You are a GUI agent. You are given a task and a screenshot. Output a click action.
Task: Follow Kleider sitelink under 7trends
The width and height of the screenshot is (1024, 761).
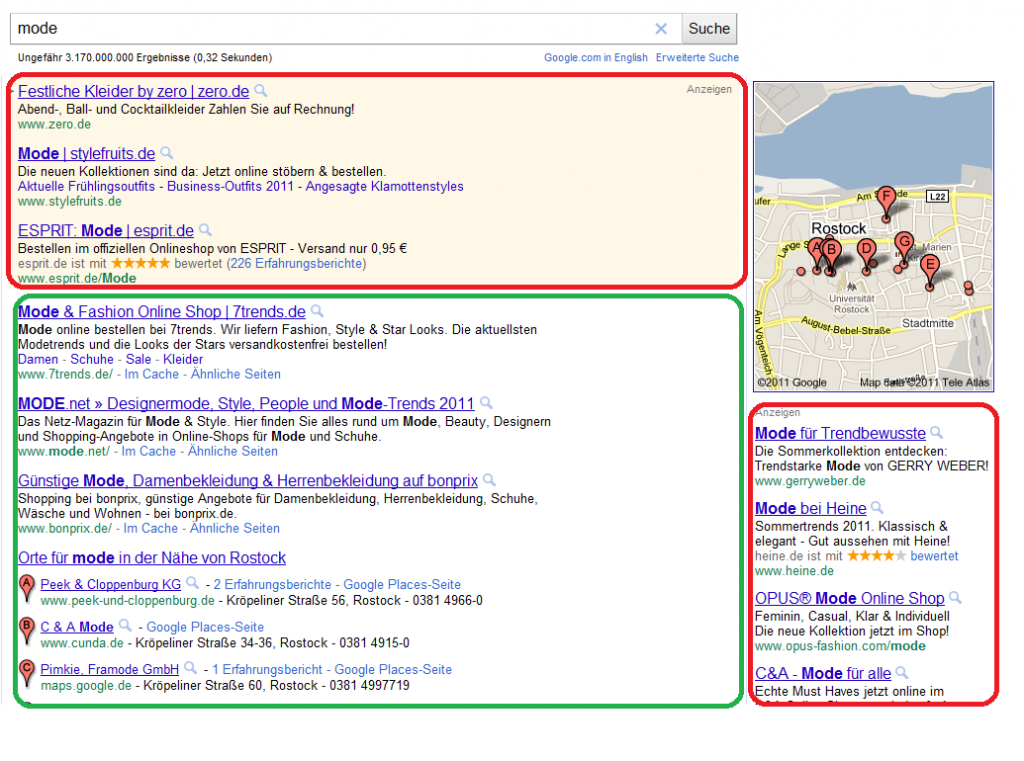point(183,359)
